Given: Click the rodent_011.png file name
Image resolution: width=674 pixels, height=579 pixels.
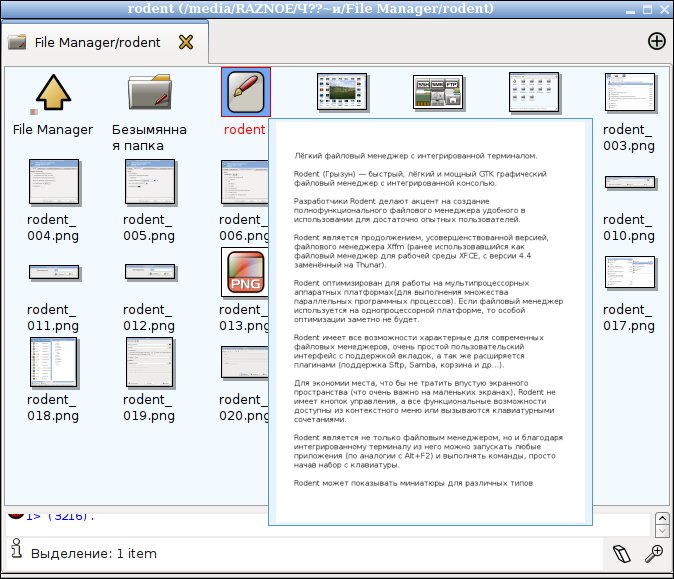Looking at the screenshot, I should pyautogui.click(x=53, y=317).
